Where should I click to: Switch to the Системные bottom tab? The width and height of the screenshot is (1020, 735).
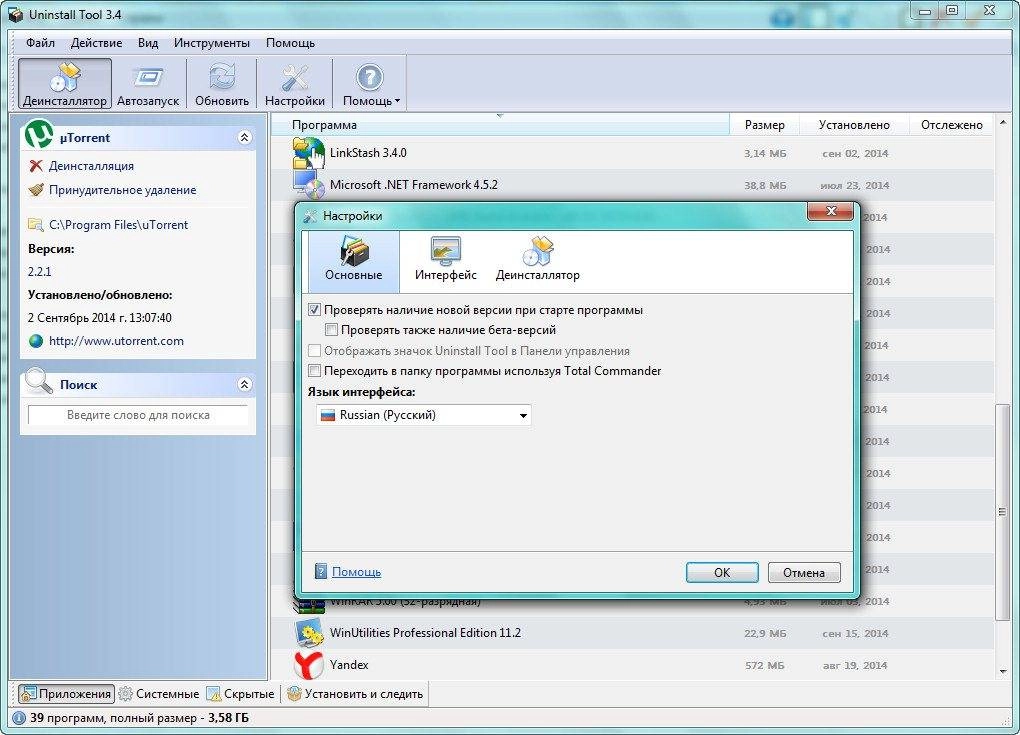click(160, 694)
